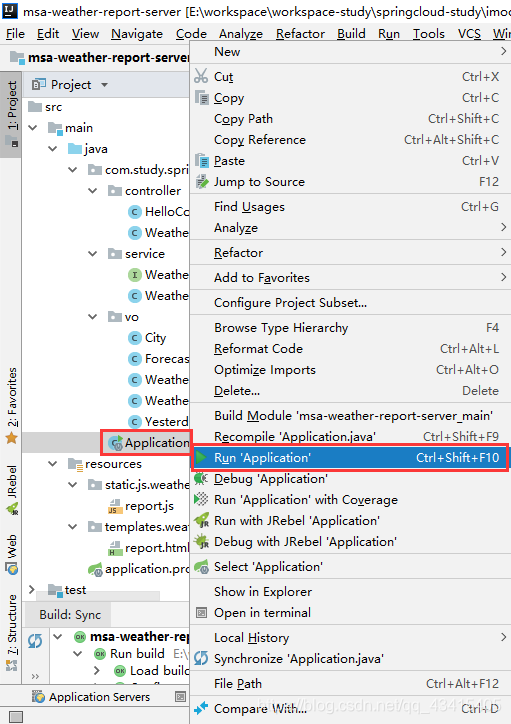Open the 1: Project tool window tab
Screen dimensions: 511x724
pyautogui.click(x=12, y=114)
